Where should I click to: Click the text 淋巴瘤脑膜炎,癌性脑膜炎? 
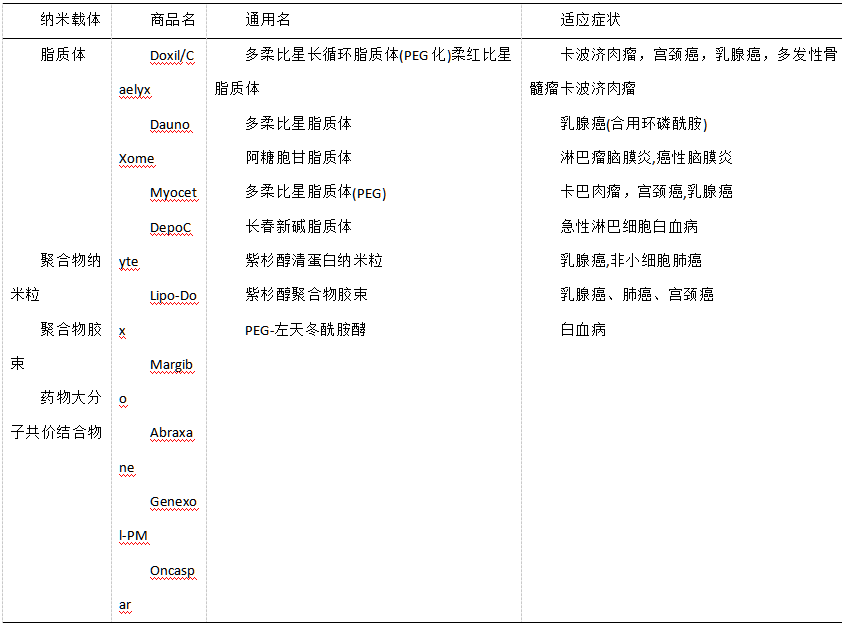647,158
